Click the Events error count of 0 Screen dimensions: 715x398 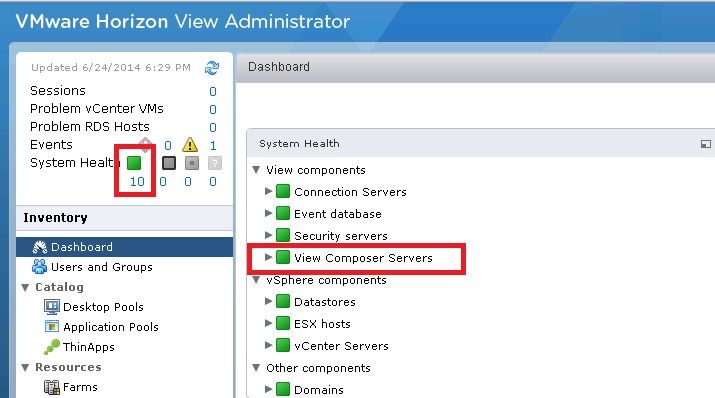pyautogui.click(x=168, y=145)
